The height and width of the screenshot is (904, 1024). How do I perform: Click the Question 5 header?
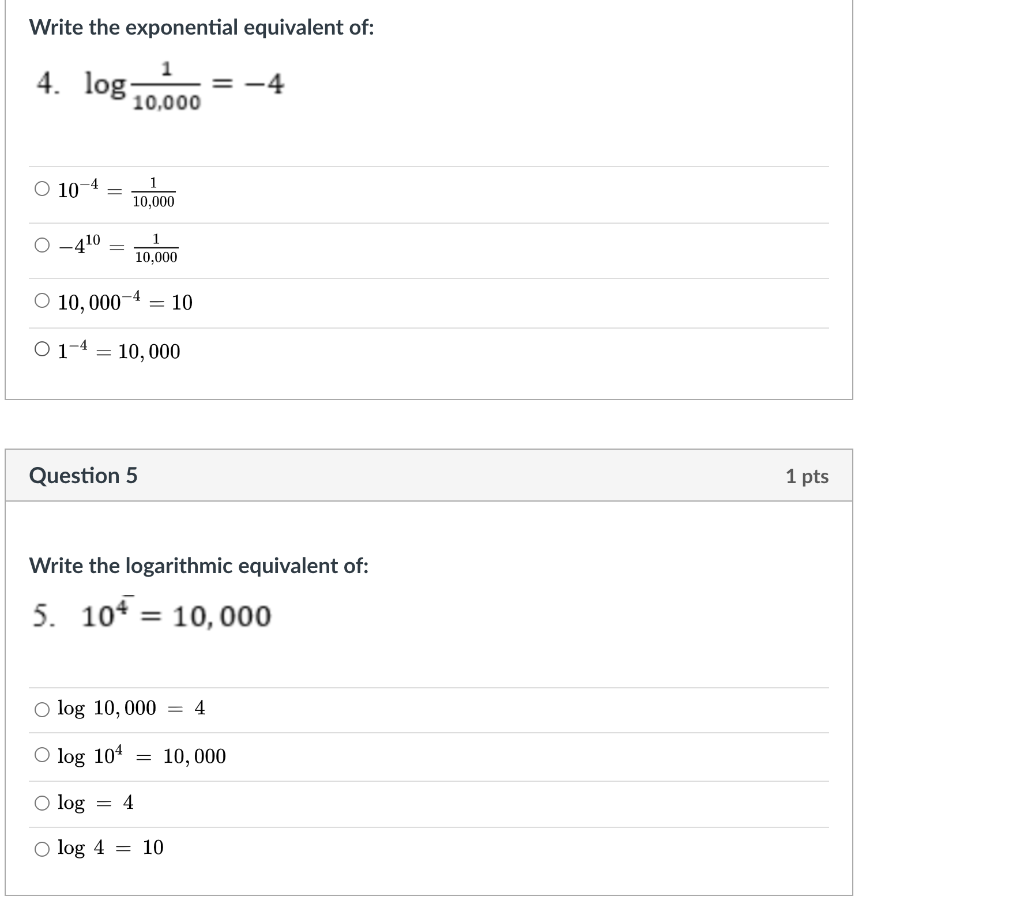point(84,475)
